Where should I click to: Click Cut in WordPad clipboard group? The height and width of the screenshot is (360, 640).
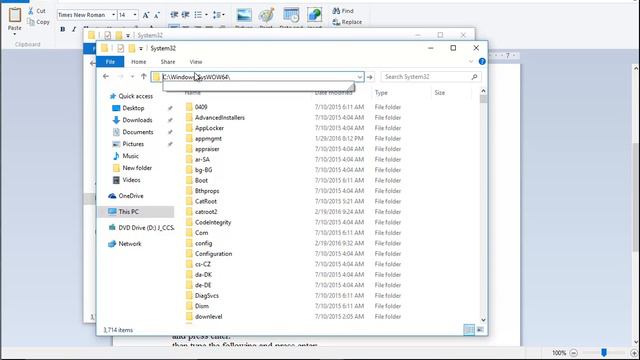[x=37, y=11]
